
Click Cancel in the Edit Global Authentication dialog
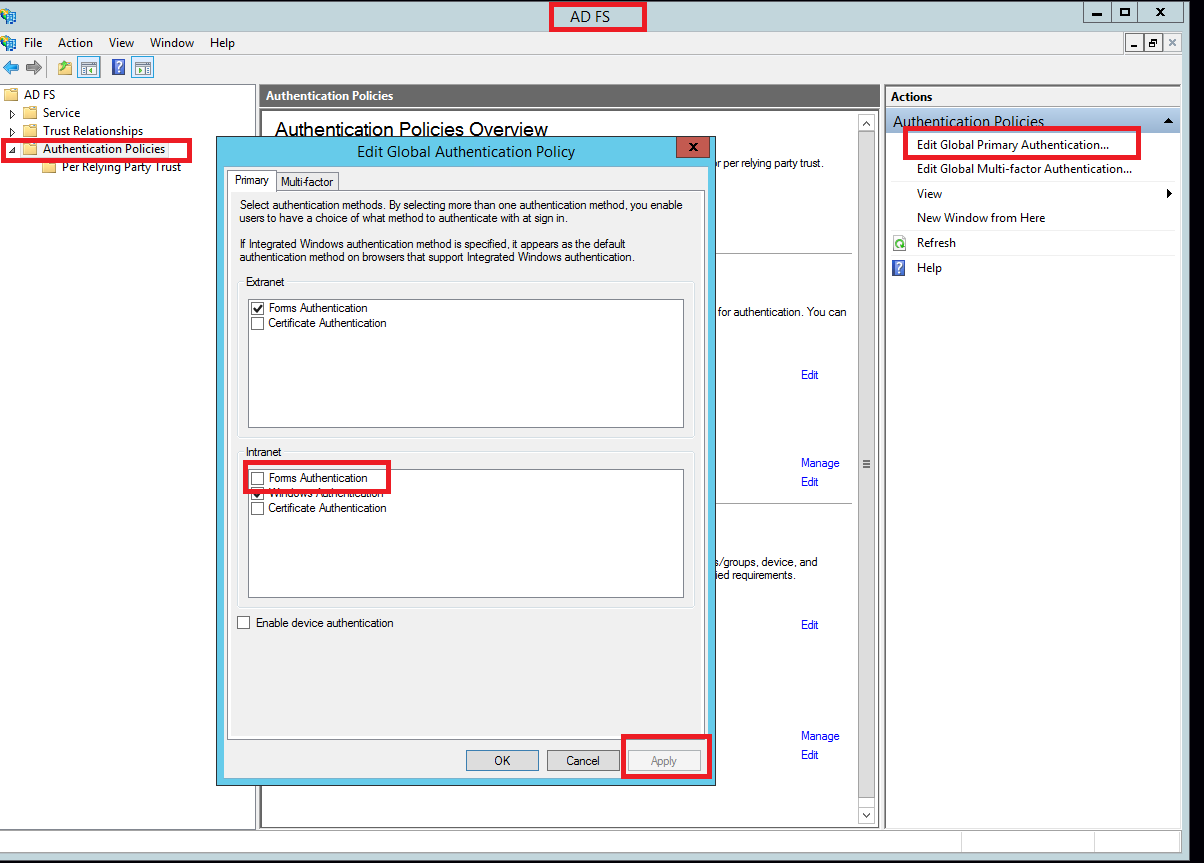pyautogui.click(x=583, y=761)
